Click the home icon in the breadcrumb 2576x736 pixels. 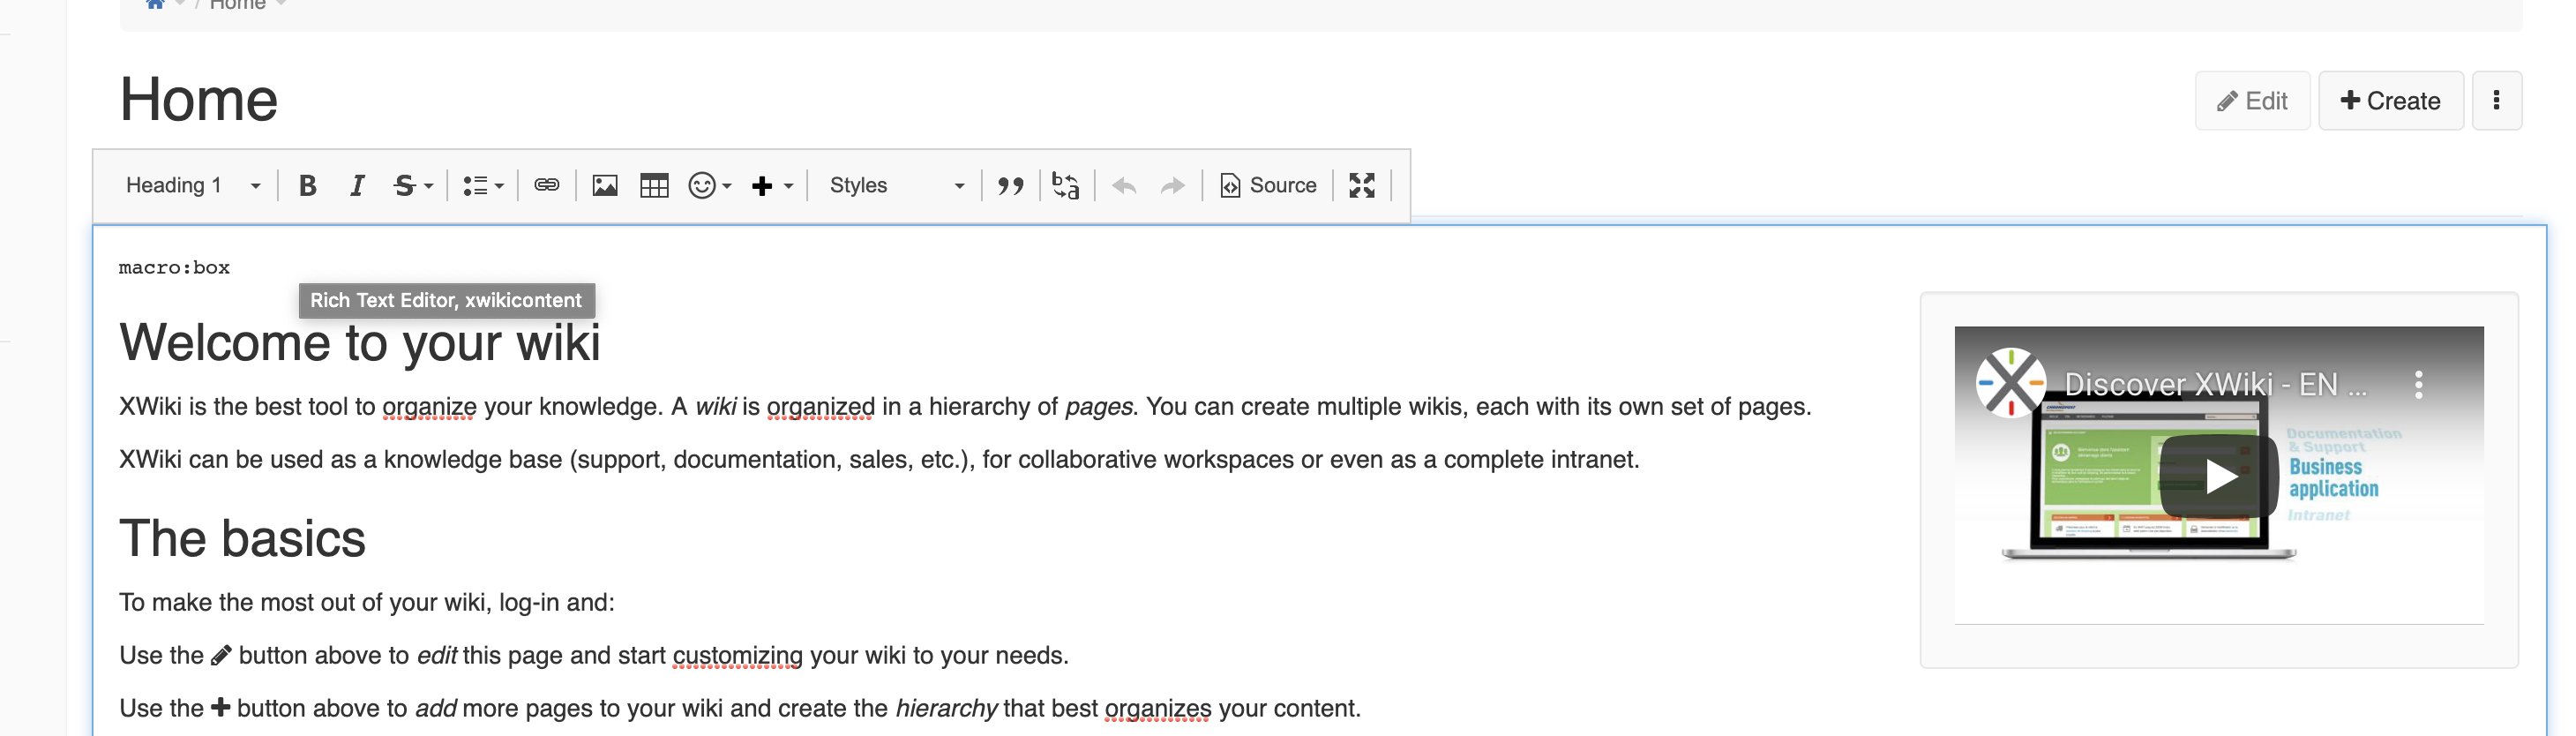155,4
